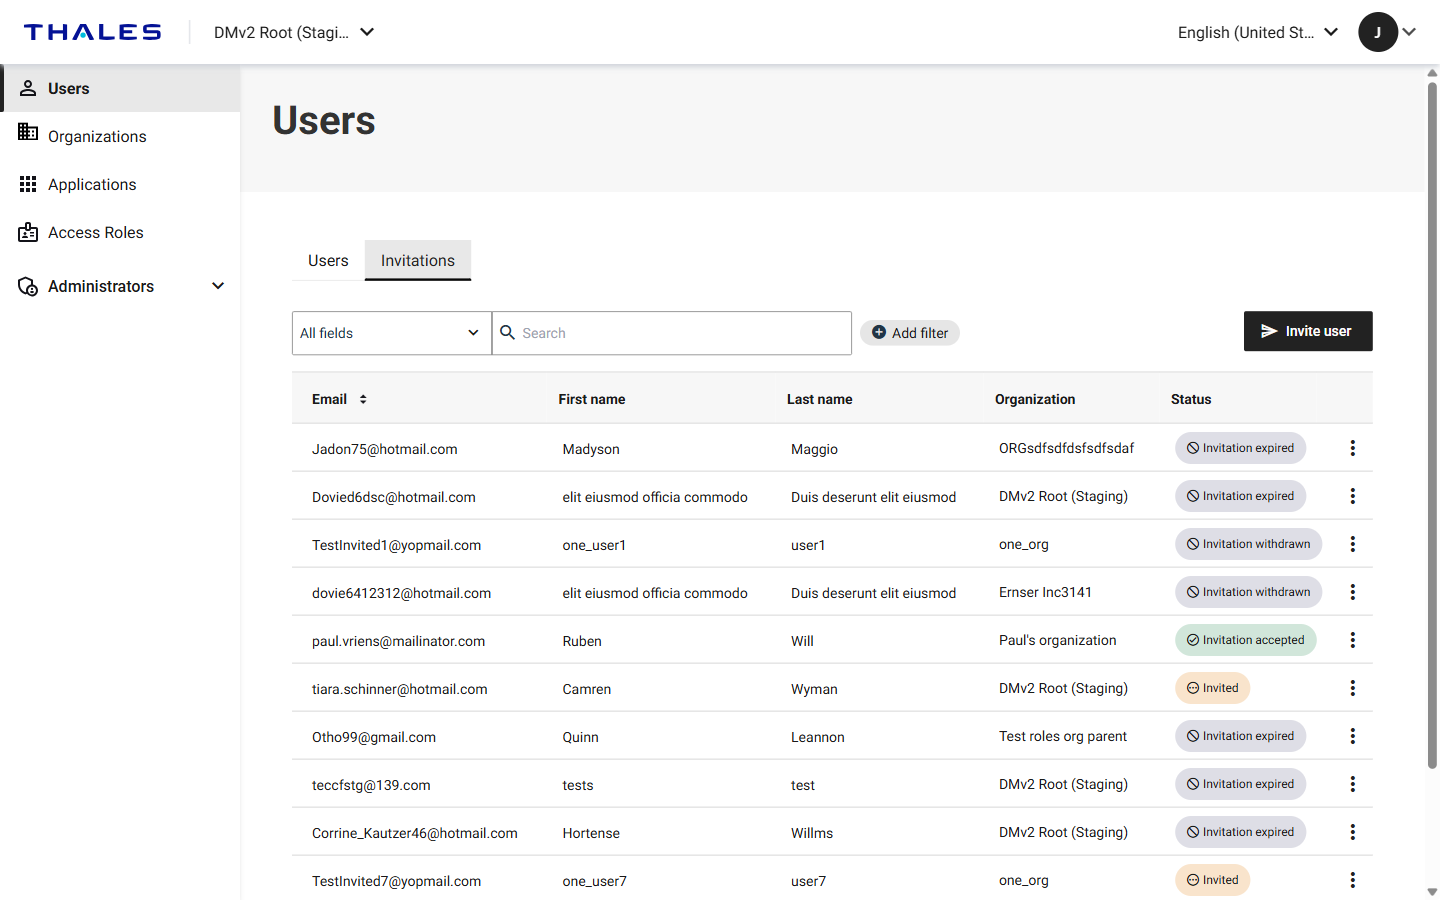Click organization ORGsdfsdfdsfsdfsdaf cell
This screenshot has width=1440, height=900.
(1066, 448)
